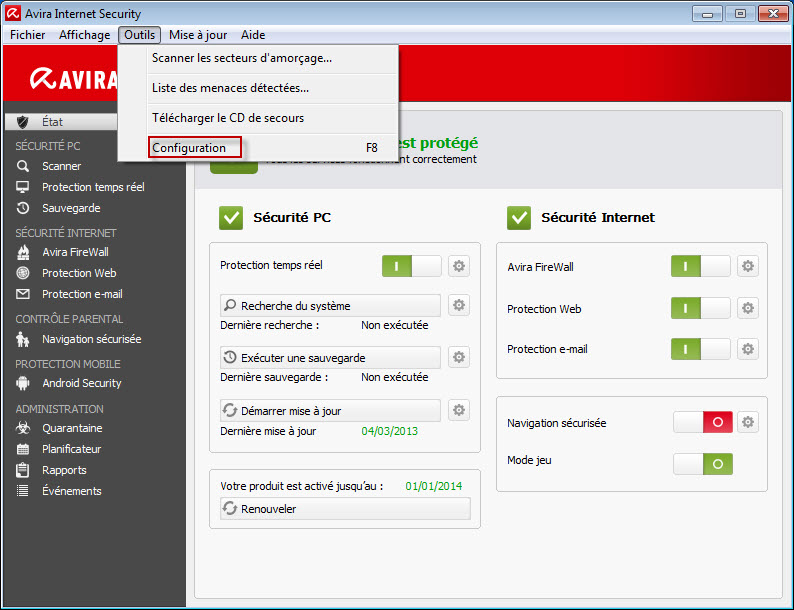794x610 pixels.
Task: Open the Mise à jour menu
Action: pos(198,35)
